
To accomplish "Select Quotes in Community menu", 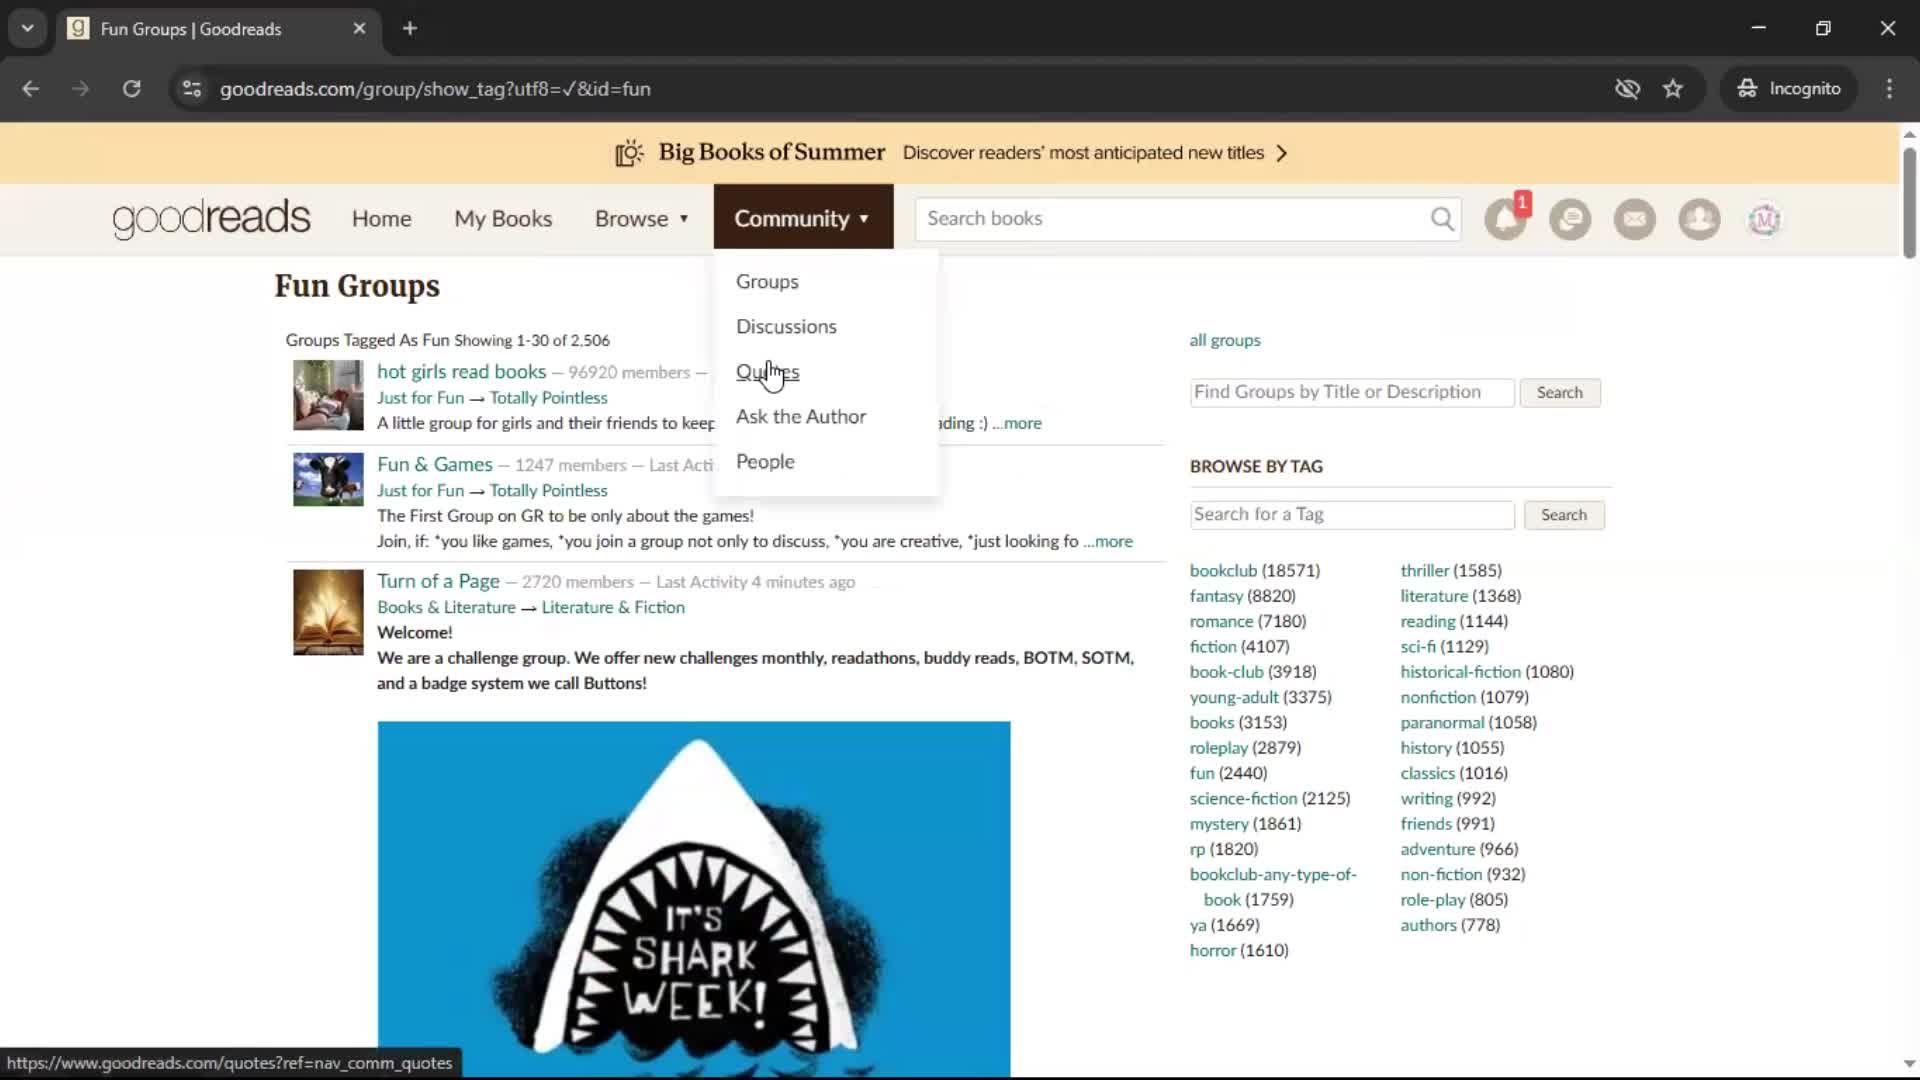I will (767, 372).
